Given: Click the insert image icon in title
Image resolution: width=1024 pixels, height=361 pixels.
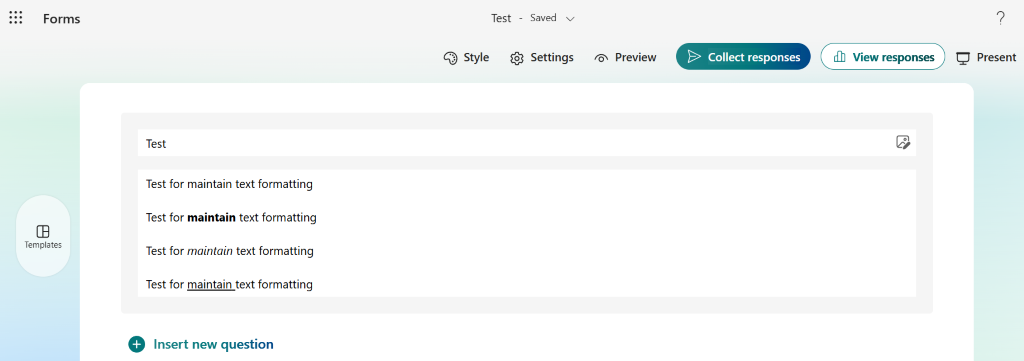Looking at the screenshot, I should coord(903,142).
